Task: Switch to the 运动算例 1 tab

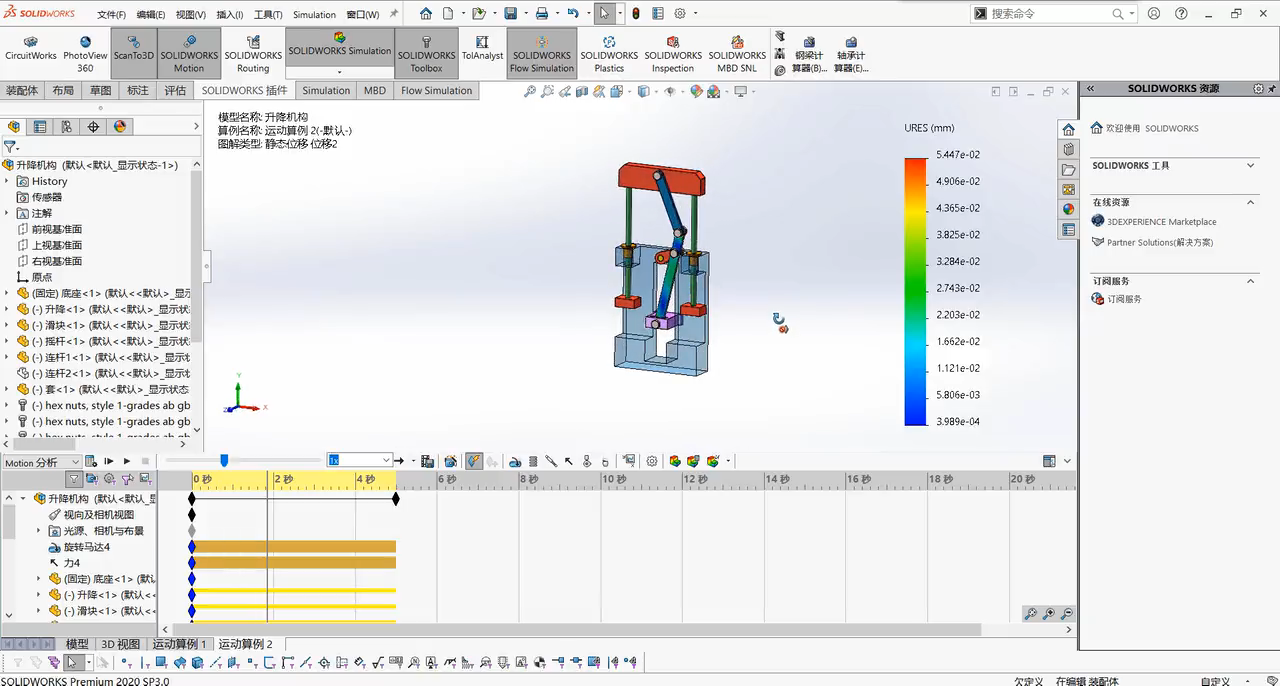Action: click(179, 644)
